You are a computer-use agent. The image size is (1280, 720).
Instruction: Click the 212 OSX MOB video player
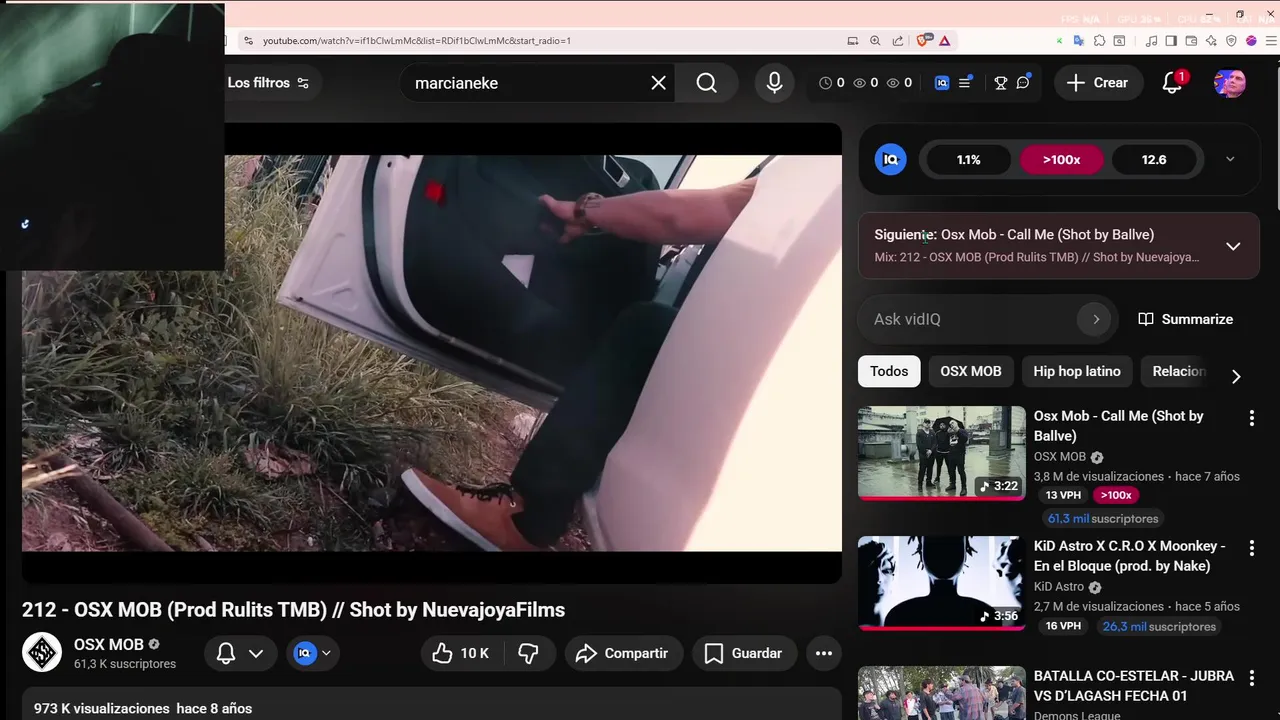coord(432,352)
